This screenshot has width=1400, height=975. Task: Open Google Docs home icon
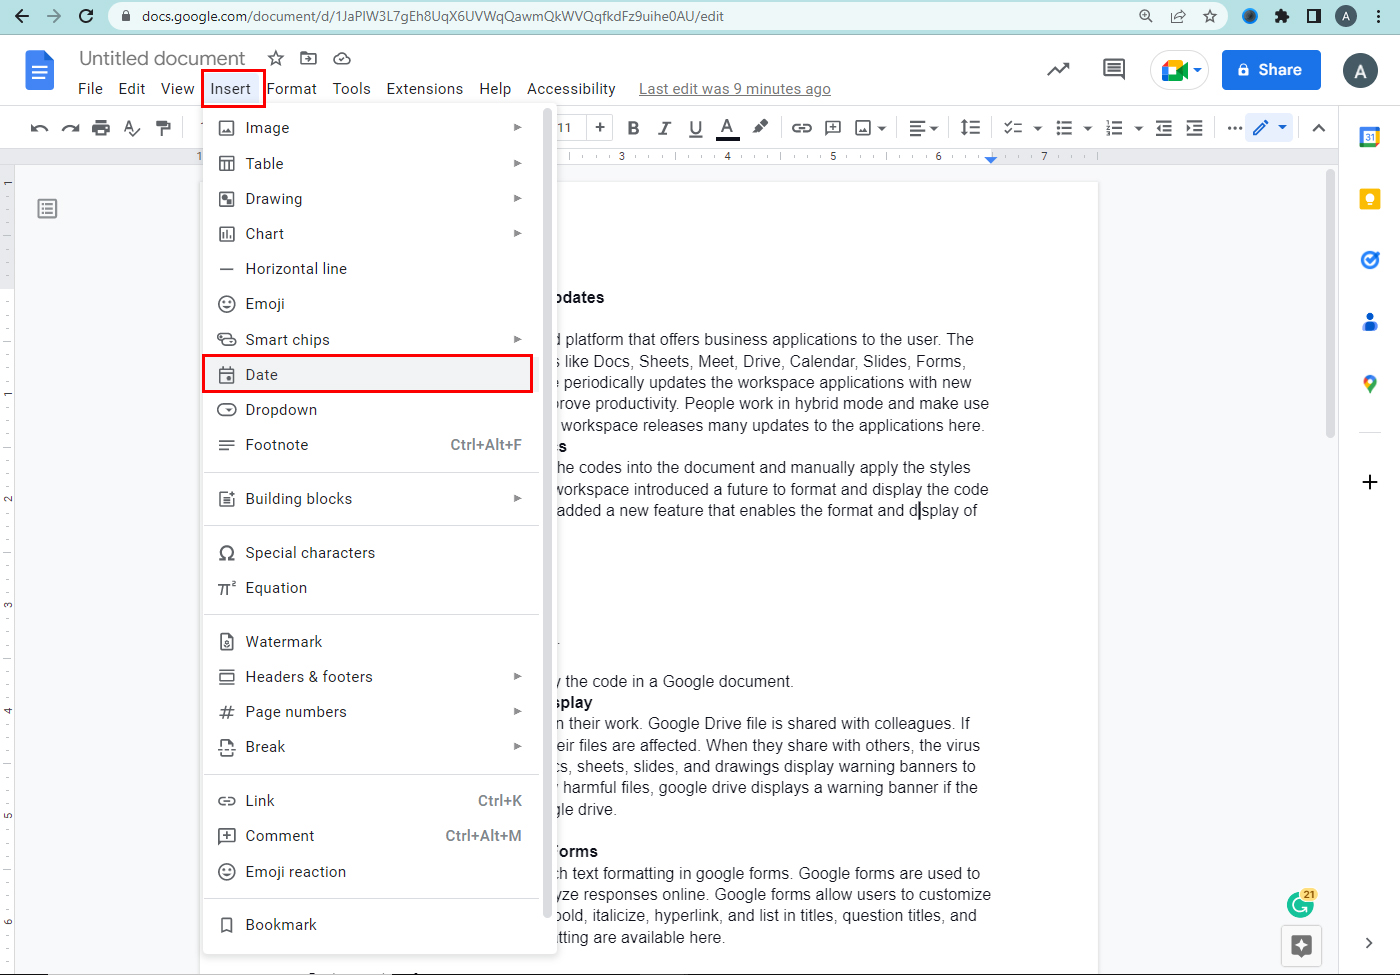(39, 71)
